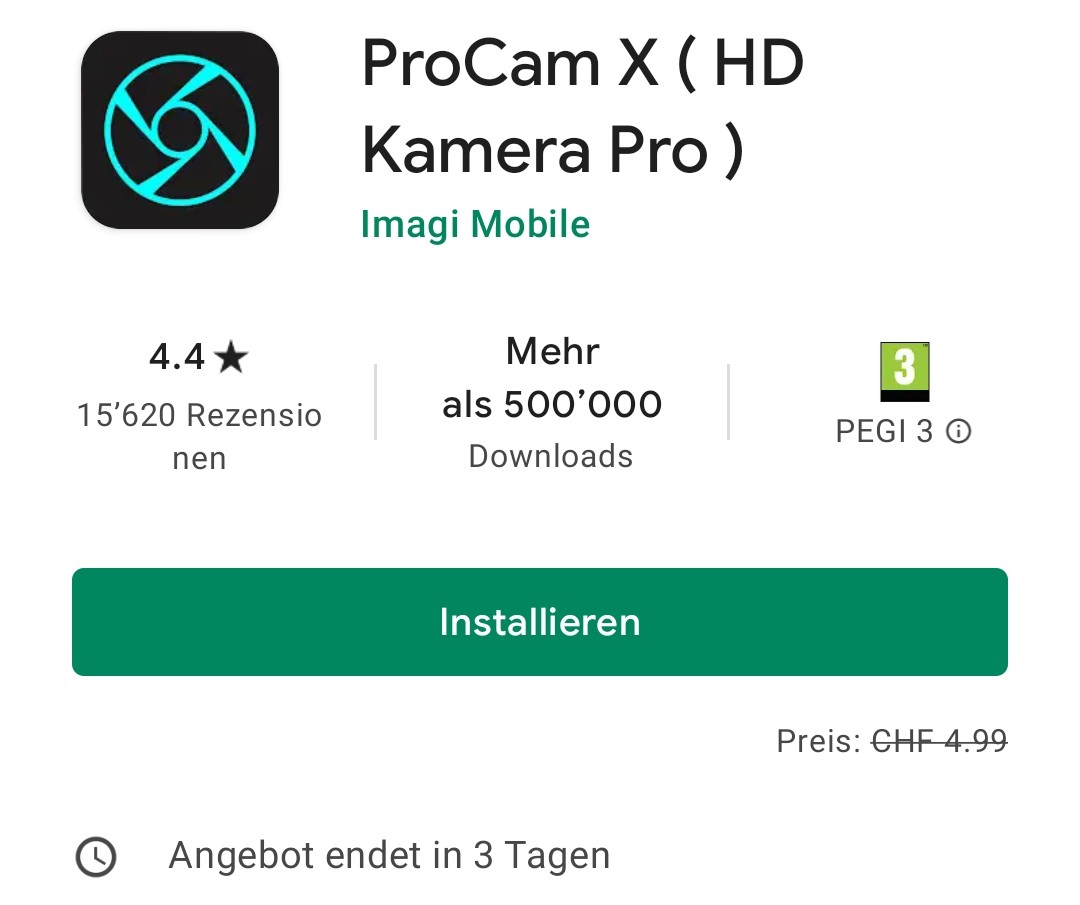Click the clock icon by the offer notice

pyautogui.click(x=96, y=857)
